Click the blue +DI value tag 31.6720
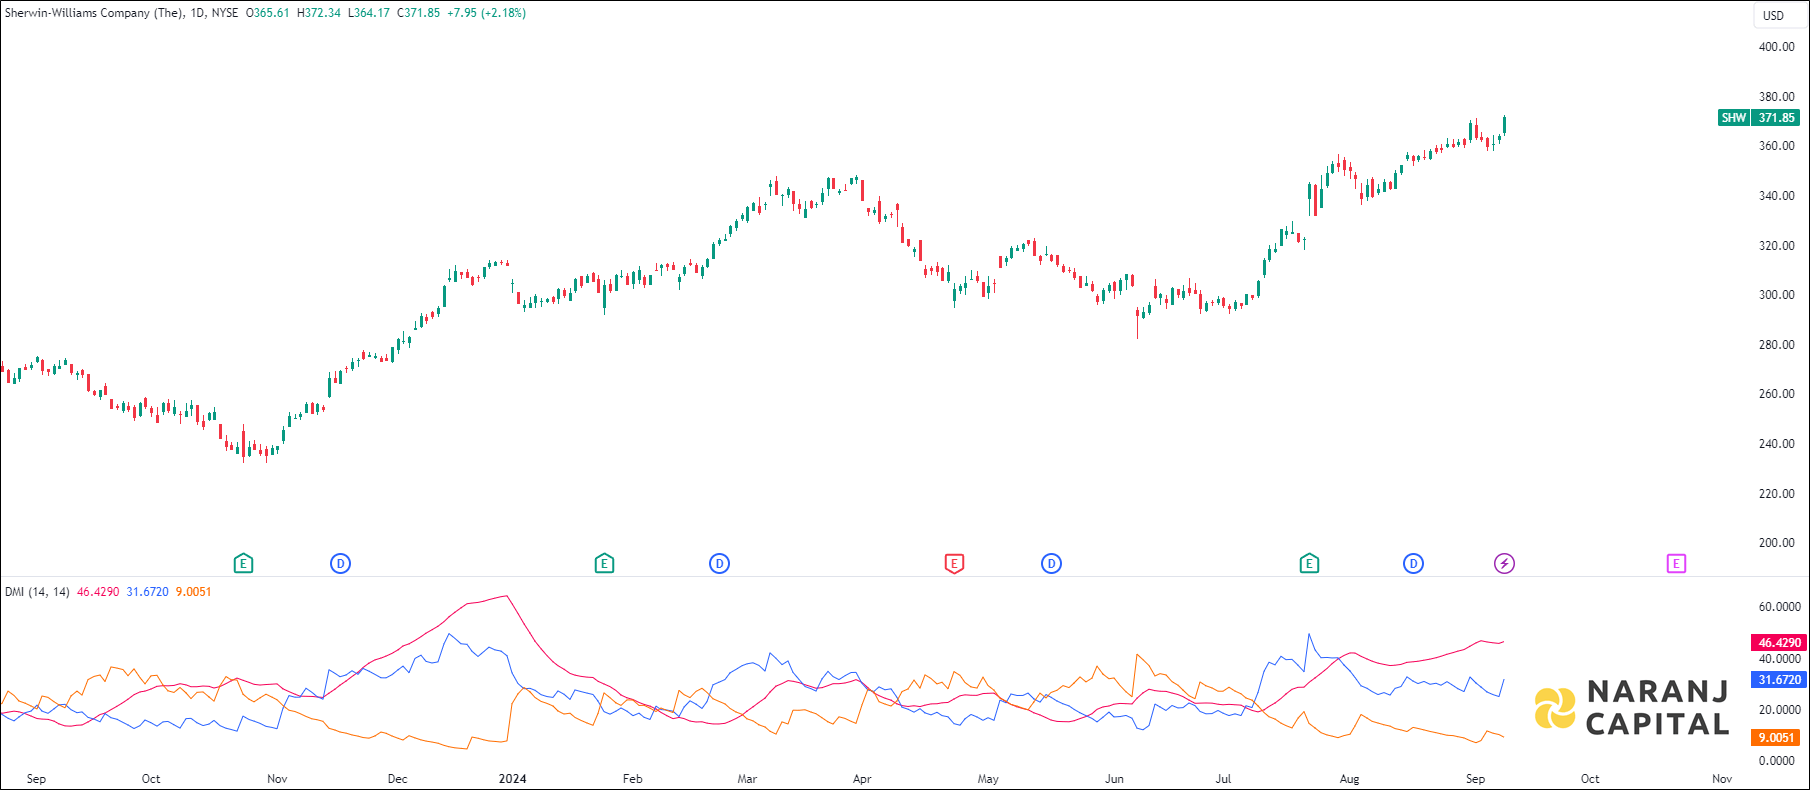Image resolution: width=1810 pixels, height=790 pixels. 1779,680
